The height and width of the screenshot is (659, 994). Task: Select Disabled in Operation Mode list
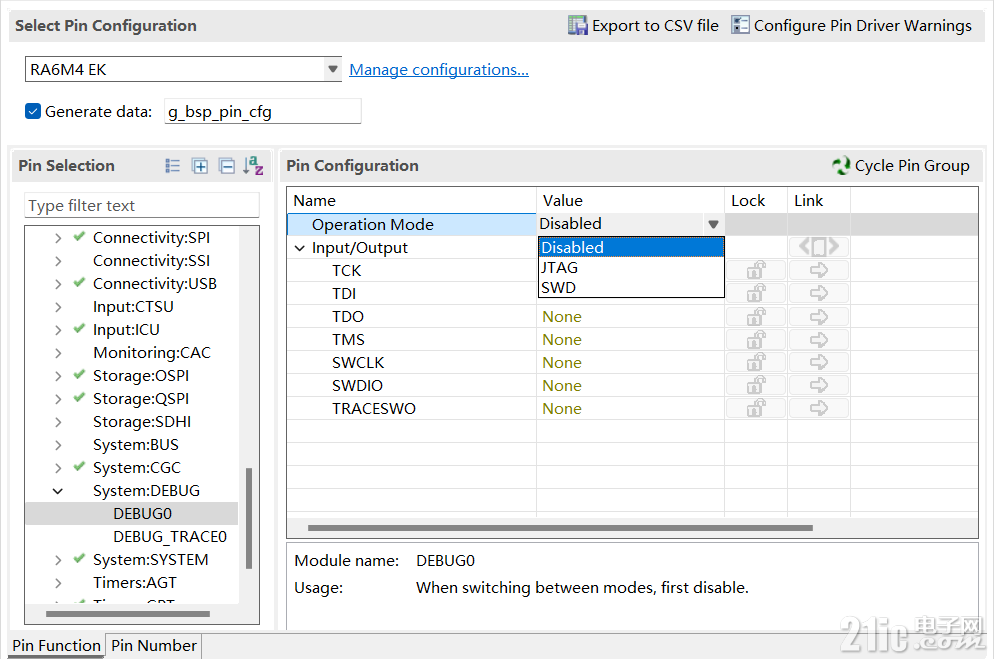click(631, 247)
